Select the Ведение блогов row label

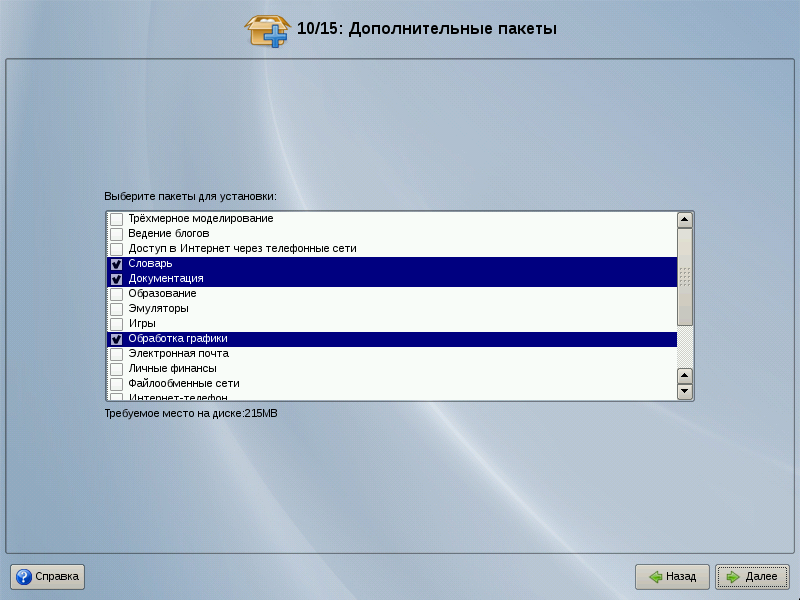[x=168, y=234]
